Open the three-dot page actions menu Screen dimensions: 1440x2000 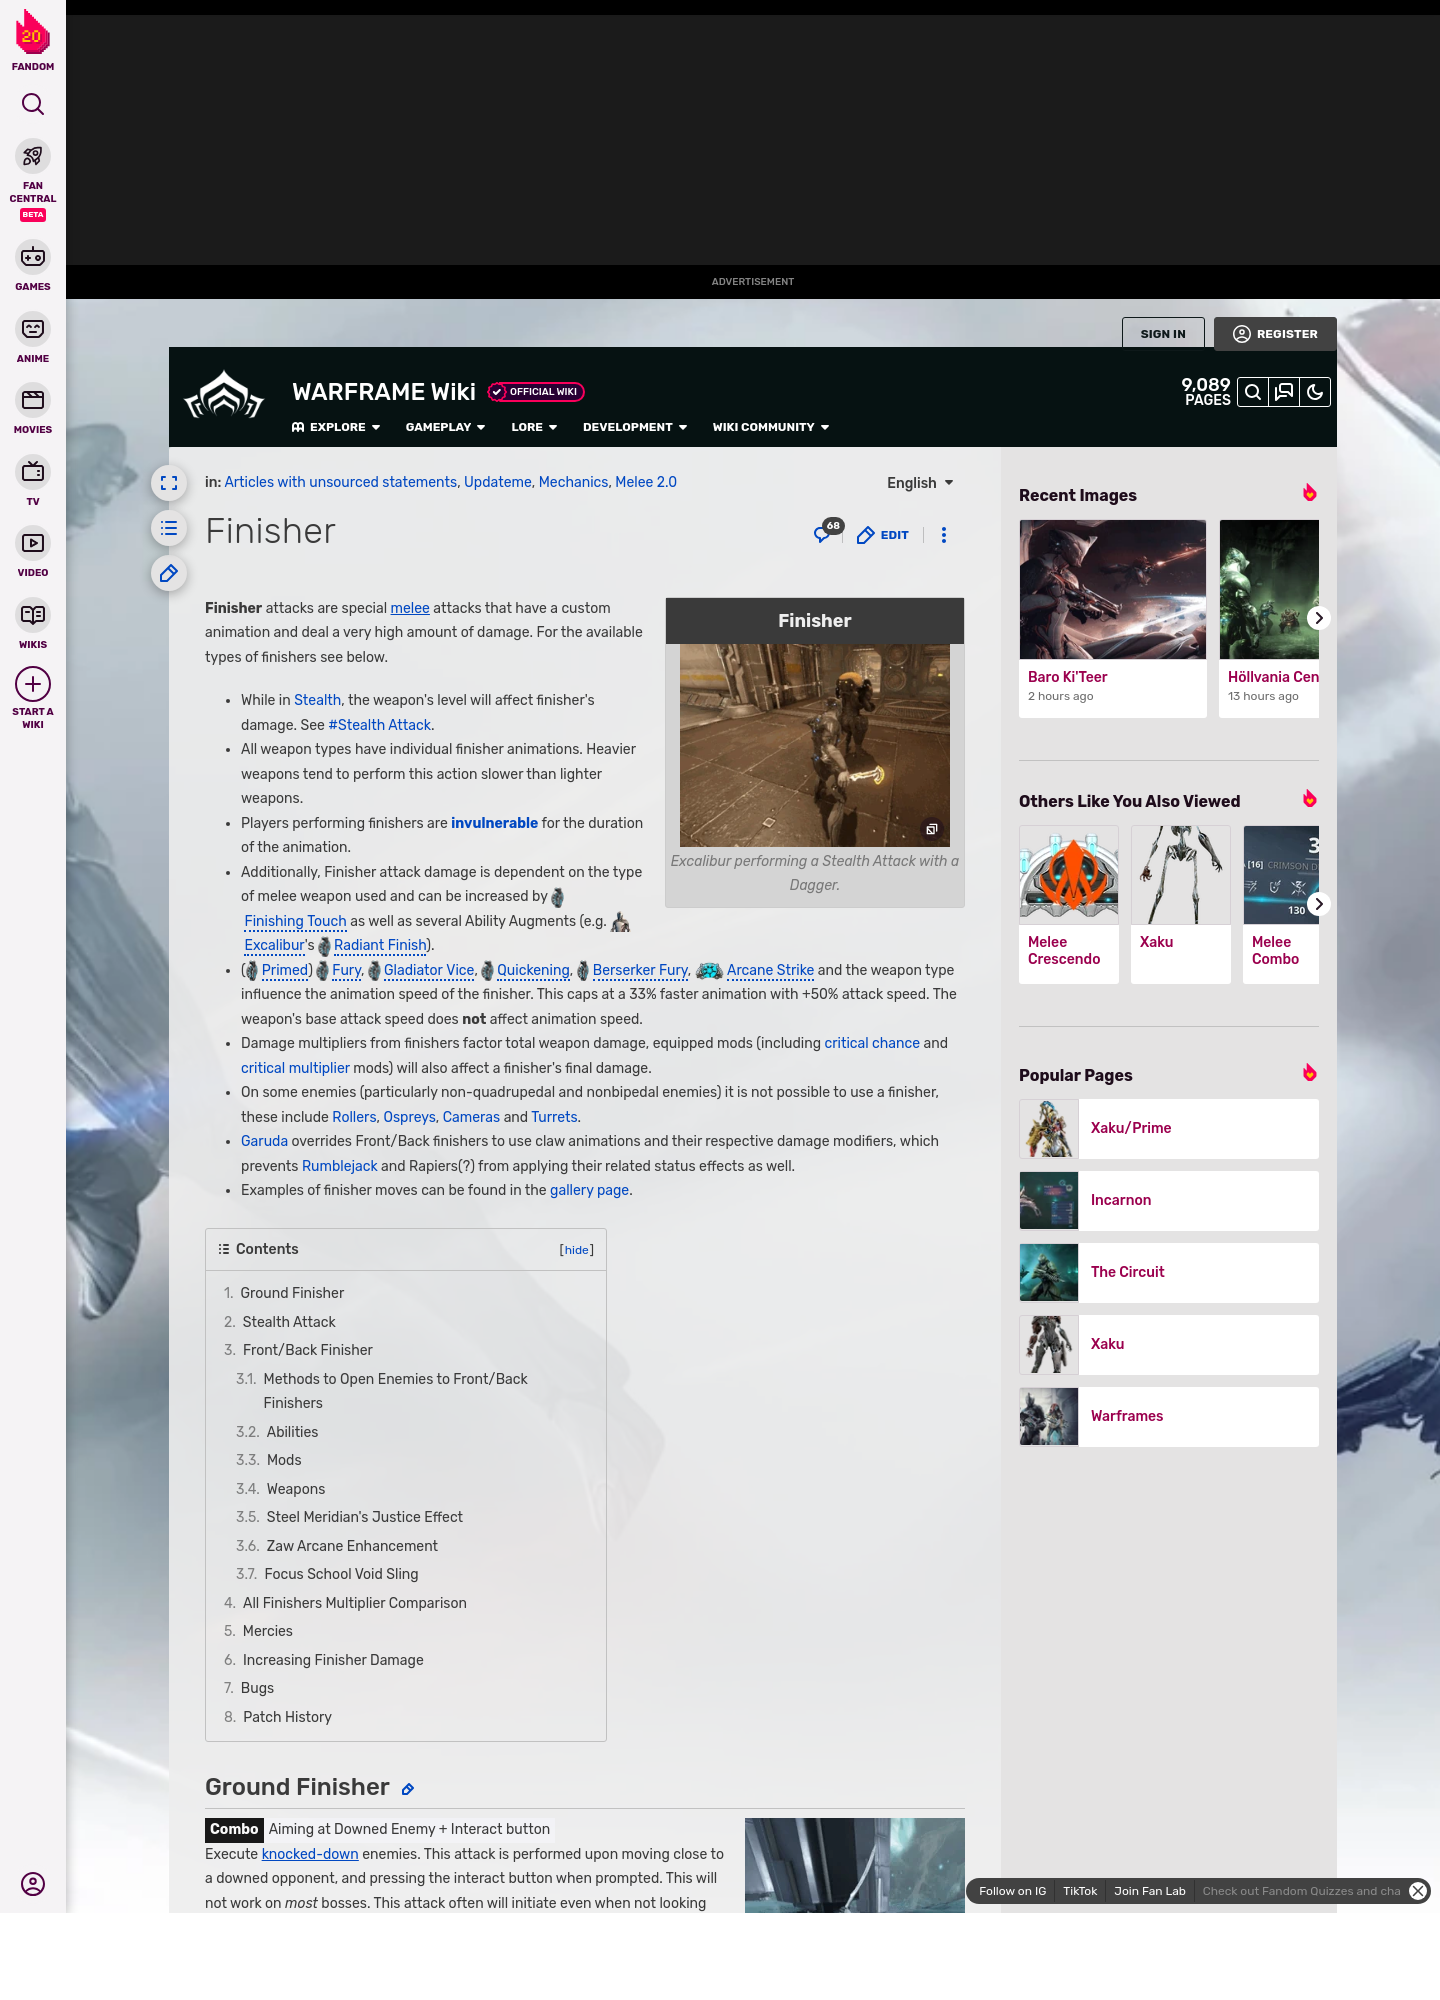(x=943, y=535)
